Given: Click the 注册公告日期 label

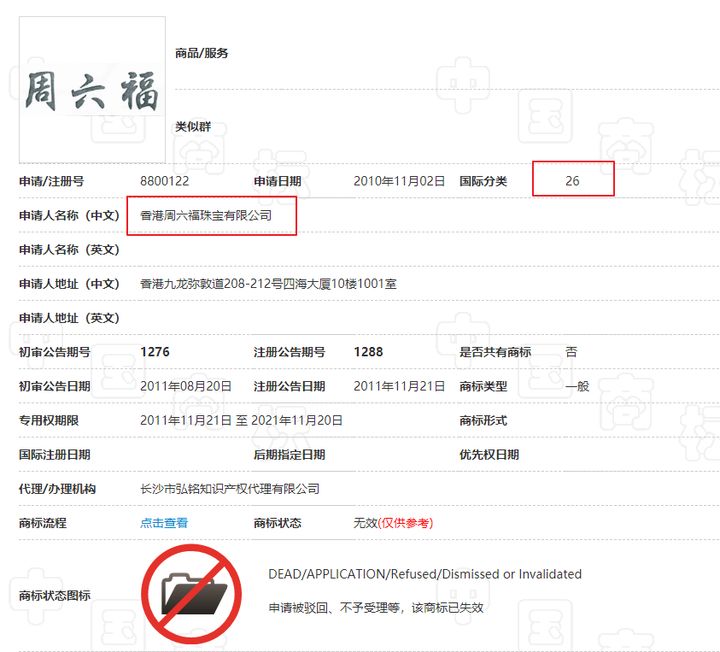Looking at the screenshot, I should 289,386.
